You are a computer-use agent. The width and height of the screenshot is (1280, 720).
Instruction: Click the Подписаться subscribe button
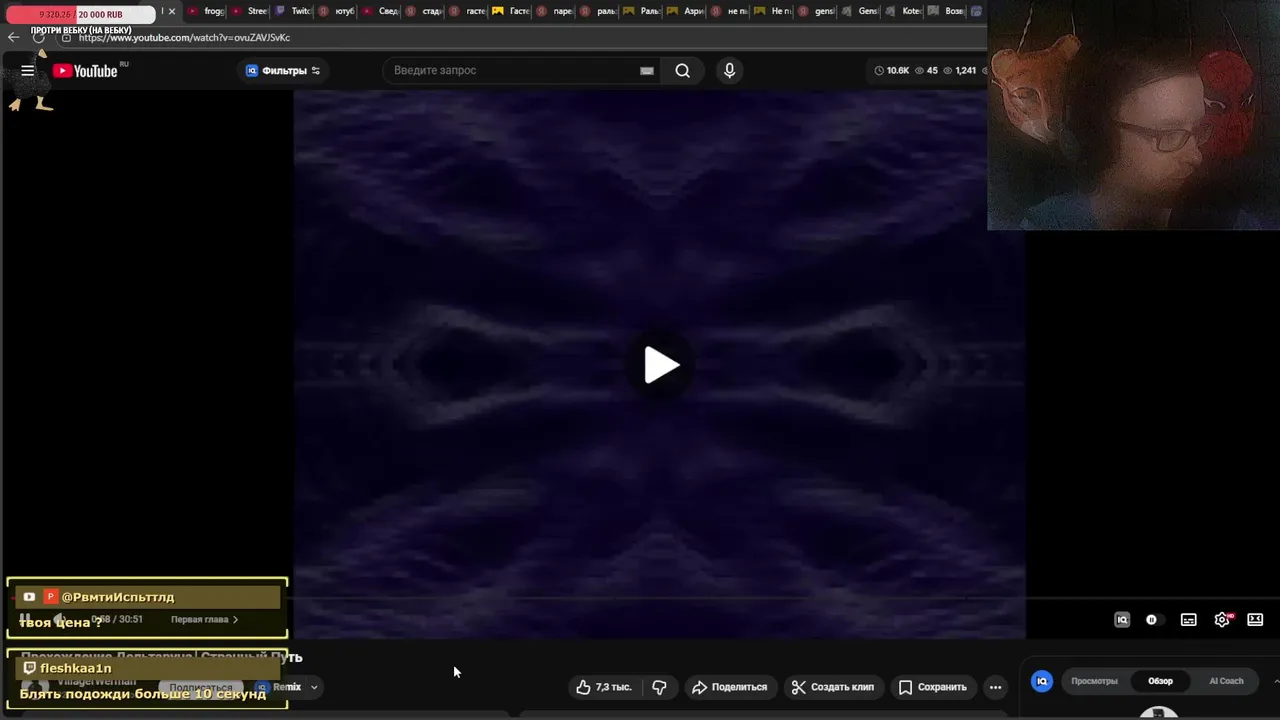coord(200,688)
